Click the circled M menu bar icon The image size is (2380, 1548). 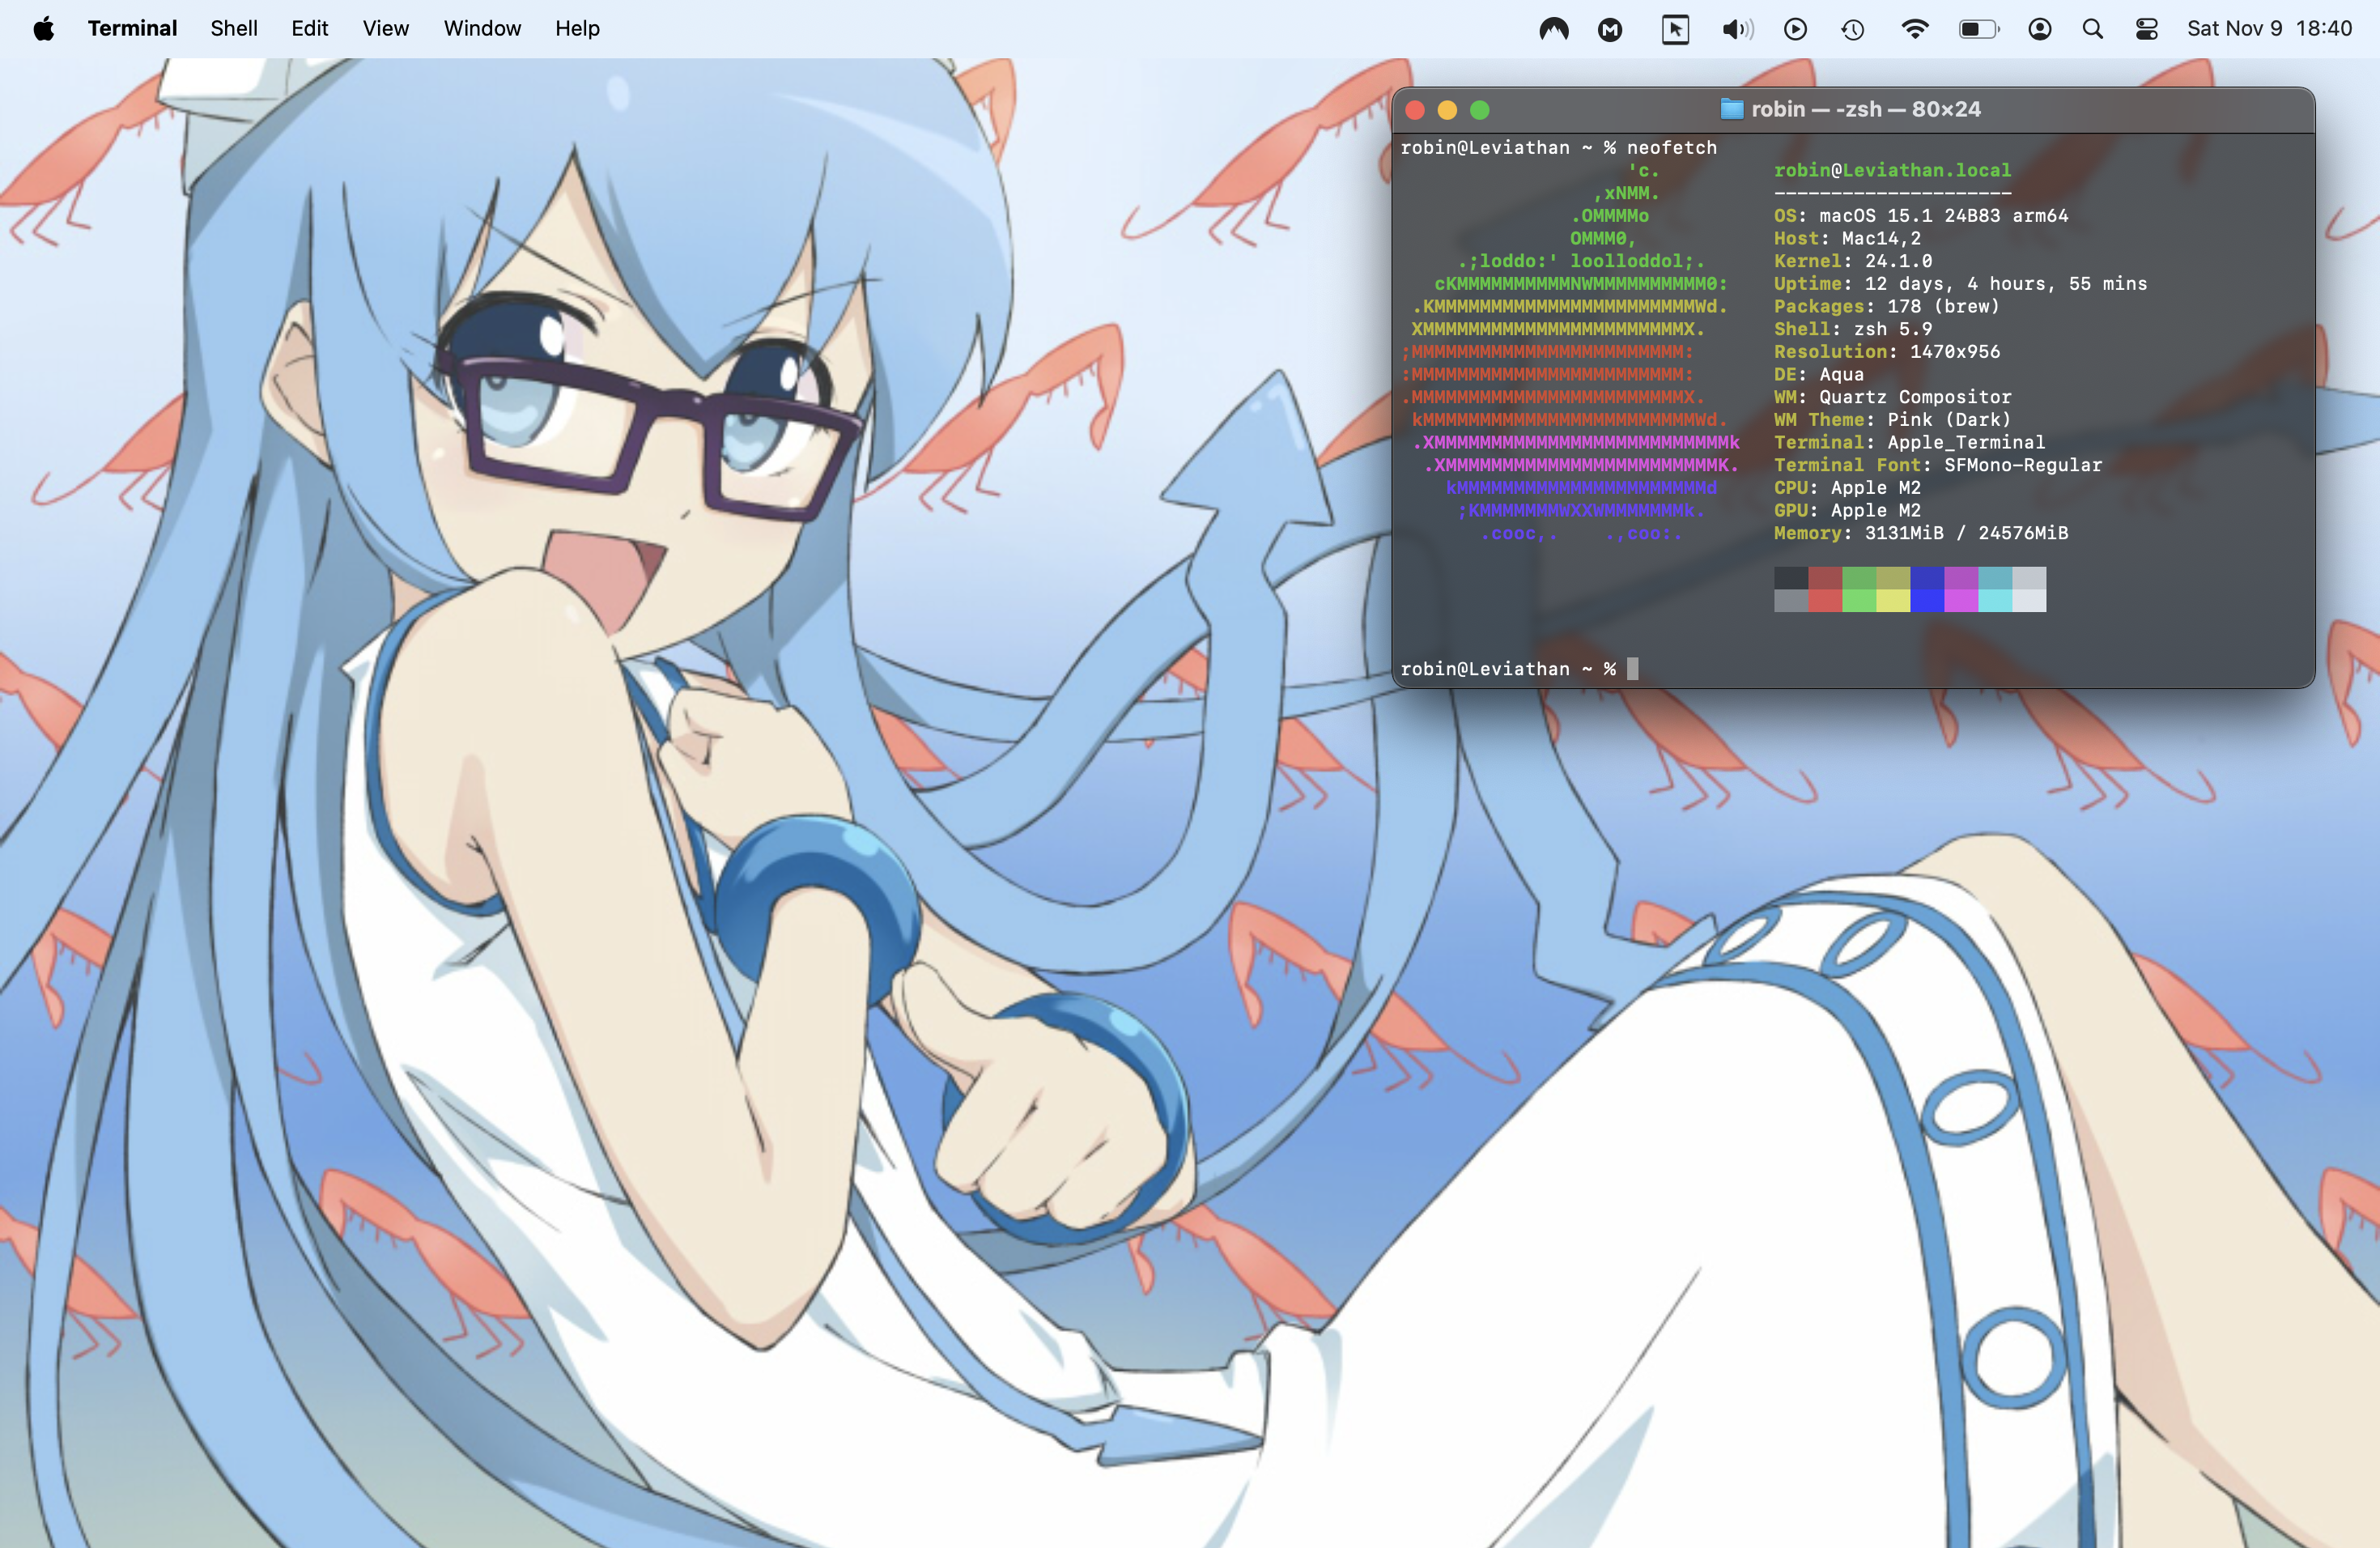point(1610,30)
